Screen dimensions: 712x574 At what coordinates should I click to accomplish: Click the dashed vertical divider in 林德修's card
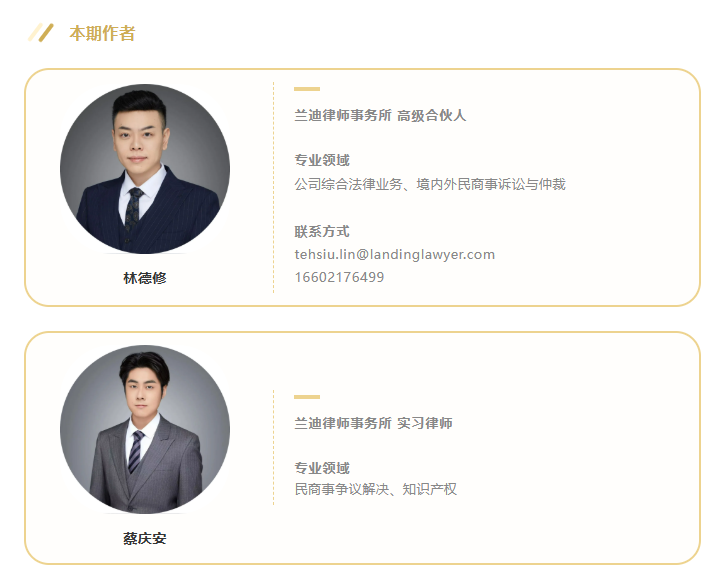tap(273, 188)
